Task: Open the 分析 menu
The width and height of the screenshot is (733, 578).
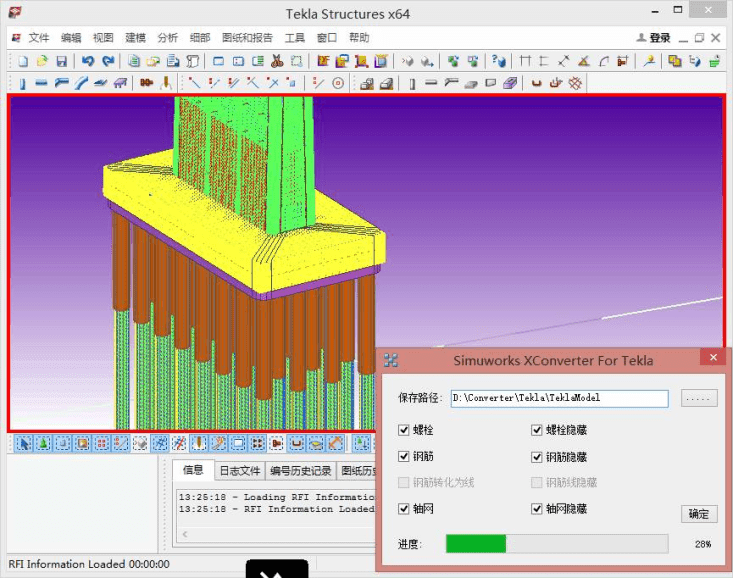Action: (168, 38)
